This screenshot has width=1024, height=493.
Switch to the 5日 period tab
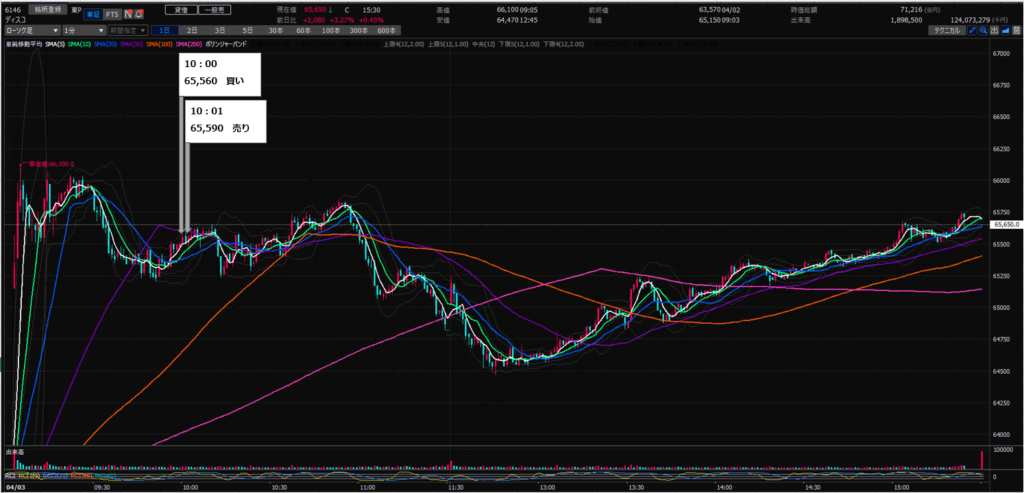(245, 31)
